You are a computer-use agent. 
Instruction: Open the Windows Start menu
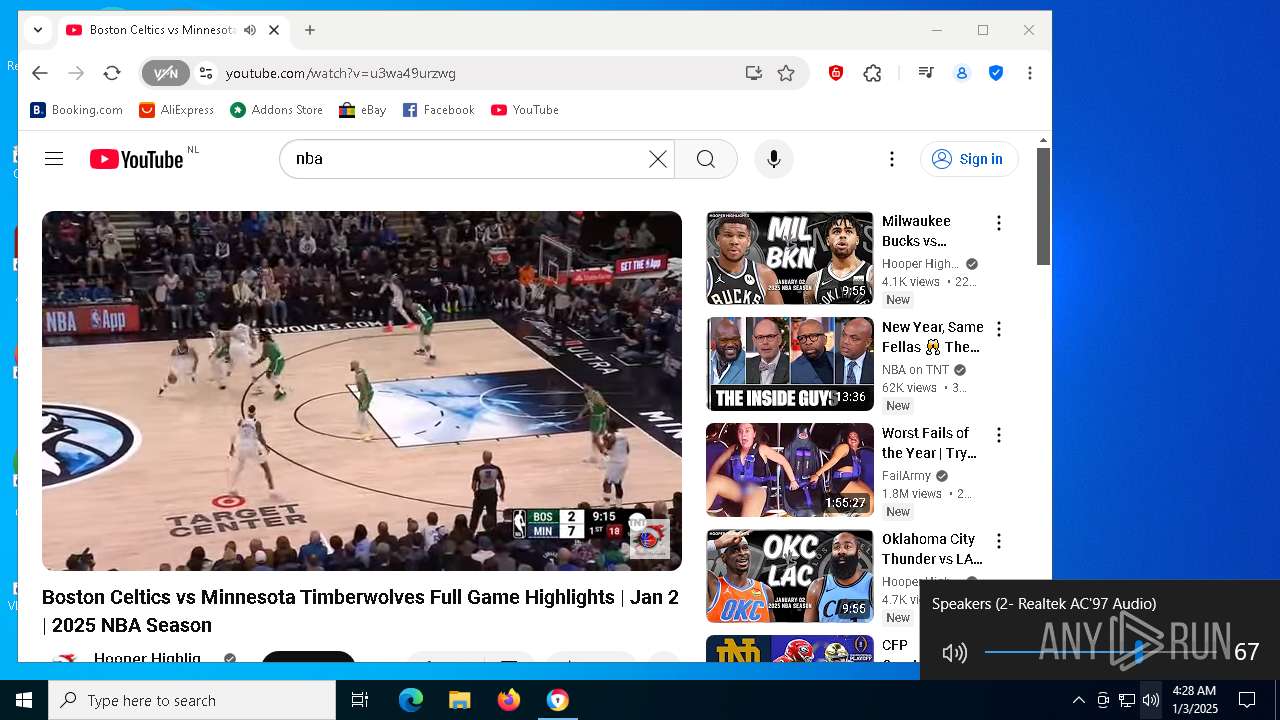click(x=24, y=700)
